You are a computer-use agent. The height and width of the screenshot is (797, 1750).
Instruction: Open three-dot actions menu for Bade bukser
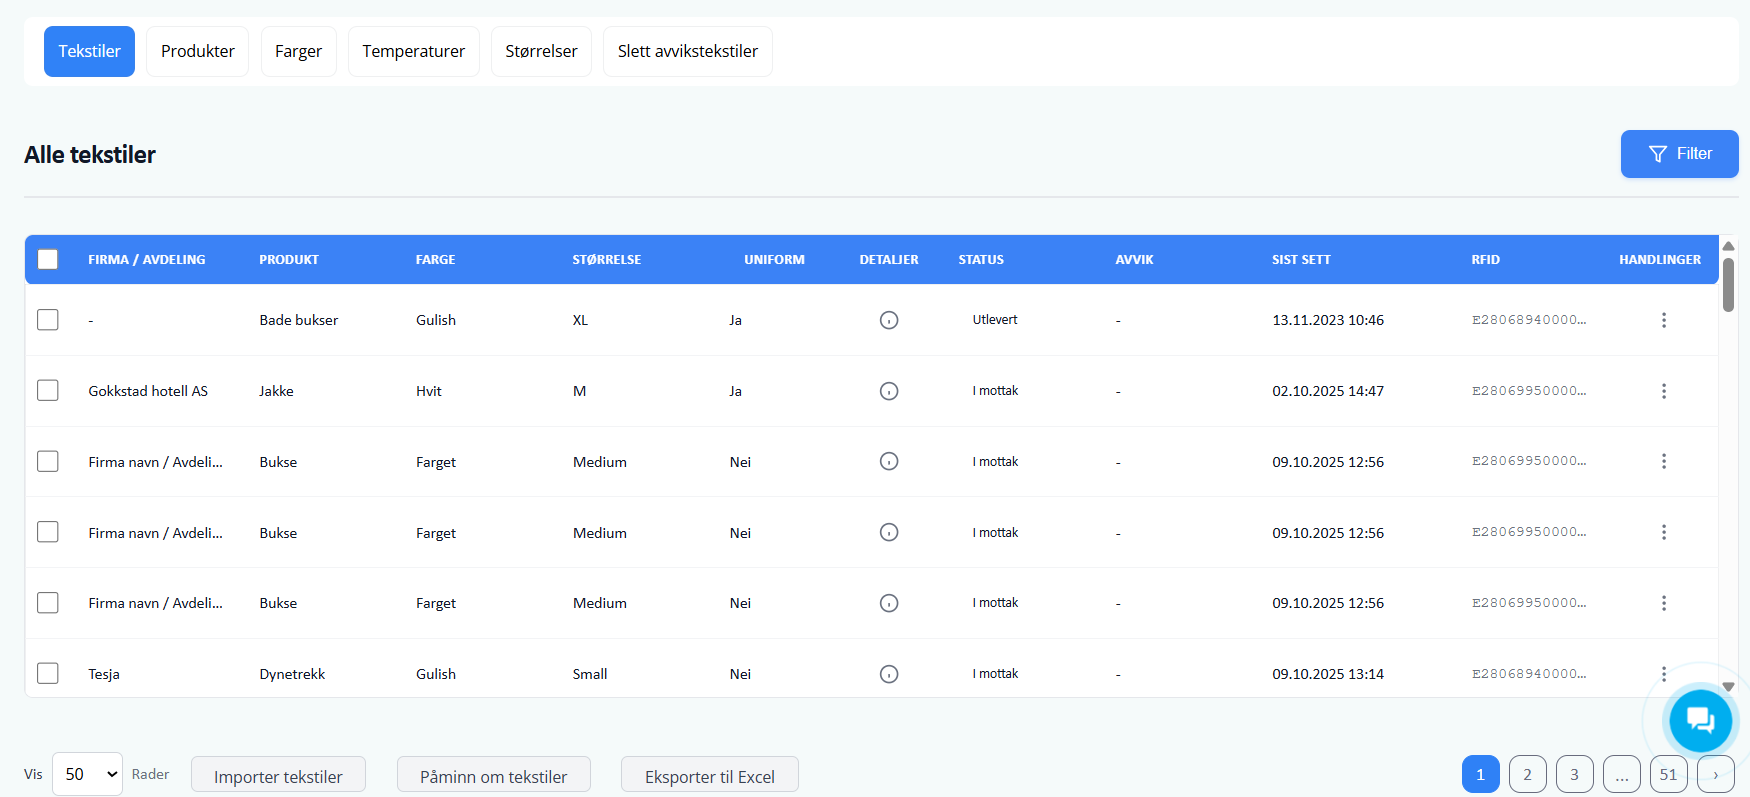pyautogui.click(x=1663, y=320)
